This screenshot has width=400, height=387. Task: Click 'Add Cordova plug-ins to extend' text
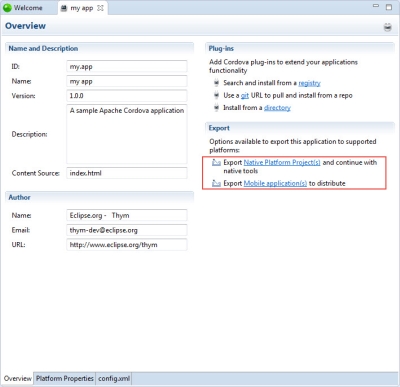pos(283,66)
